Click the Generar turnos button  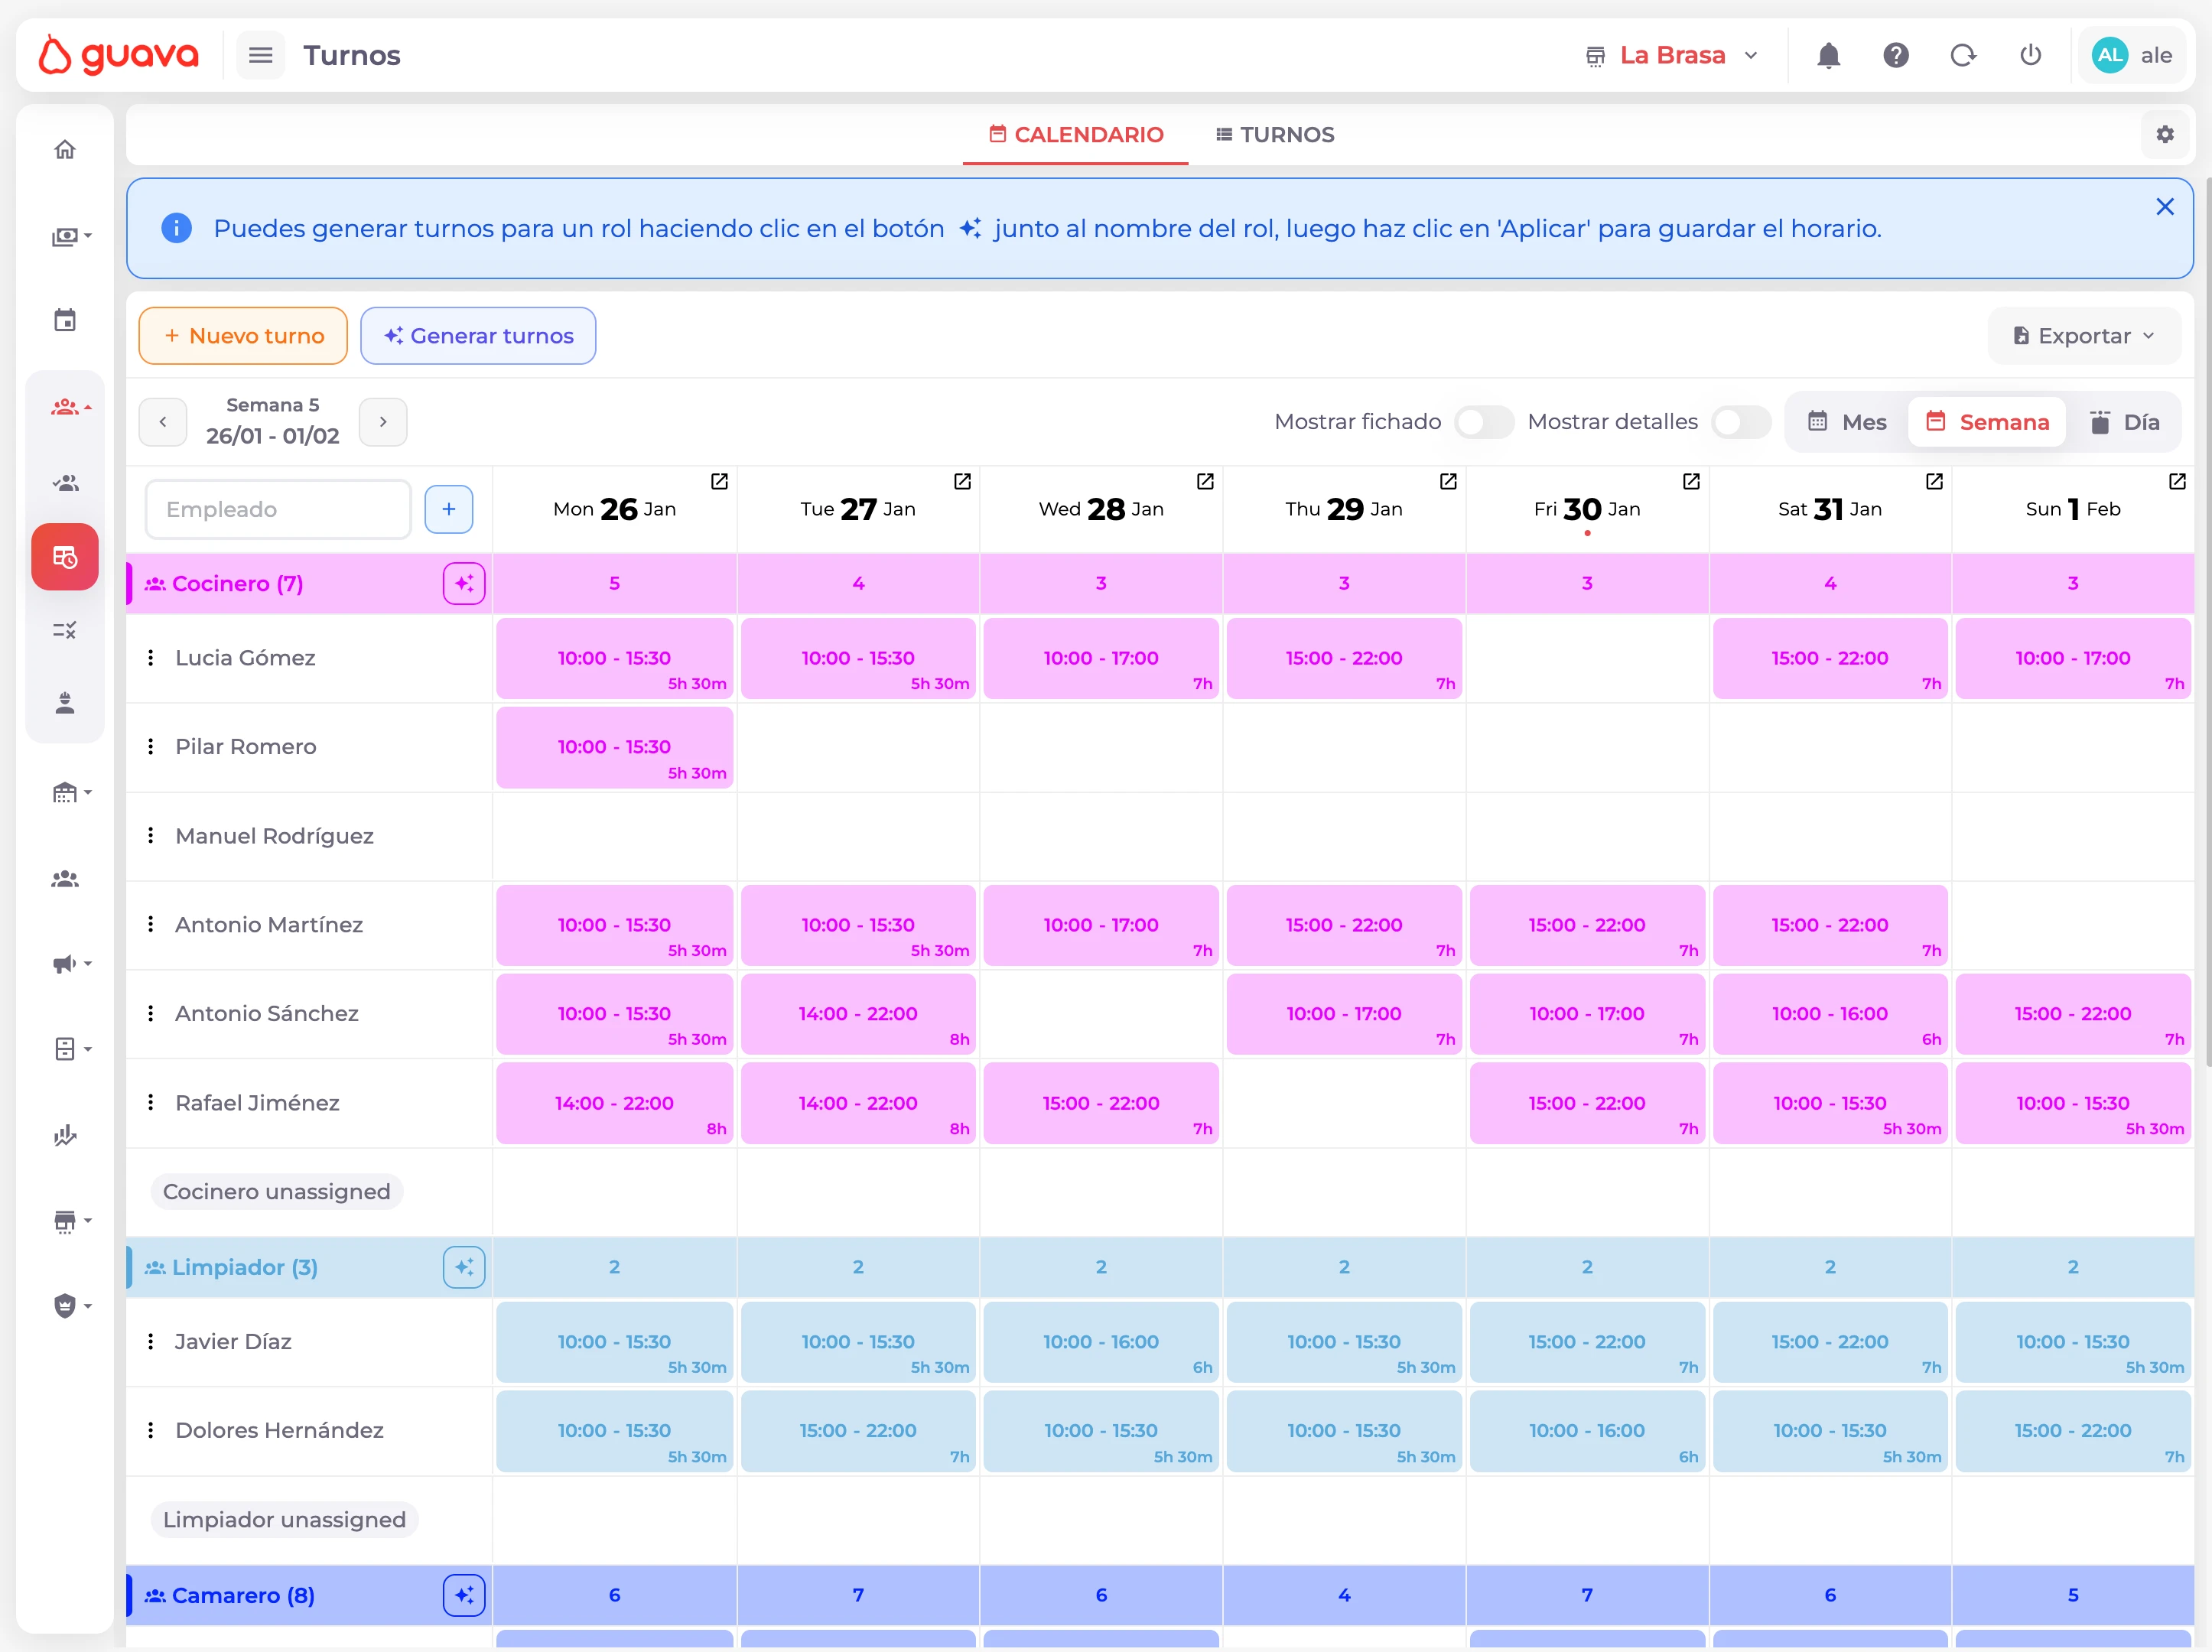pos(478,336)
